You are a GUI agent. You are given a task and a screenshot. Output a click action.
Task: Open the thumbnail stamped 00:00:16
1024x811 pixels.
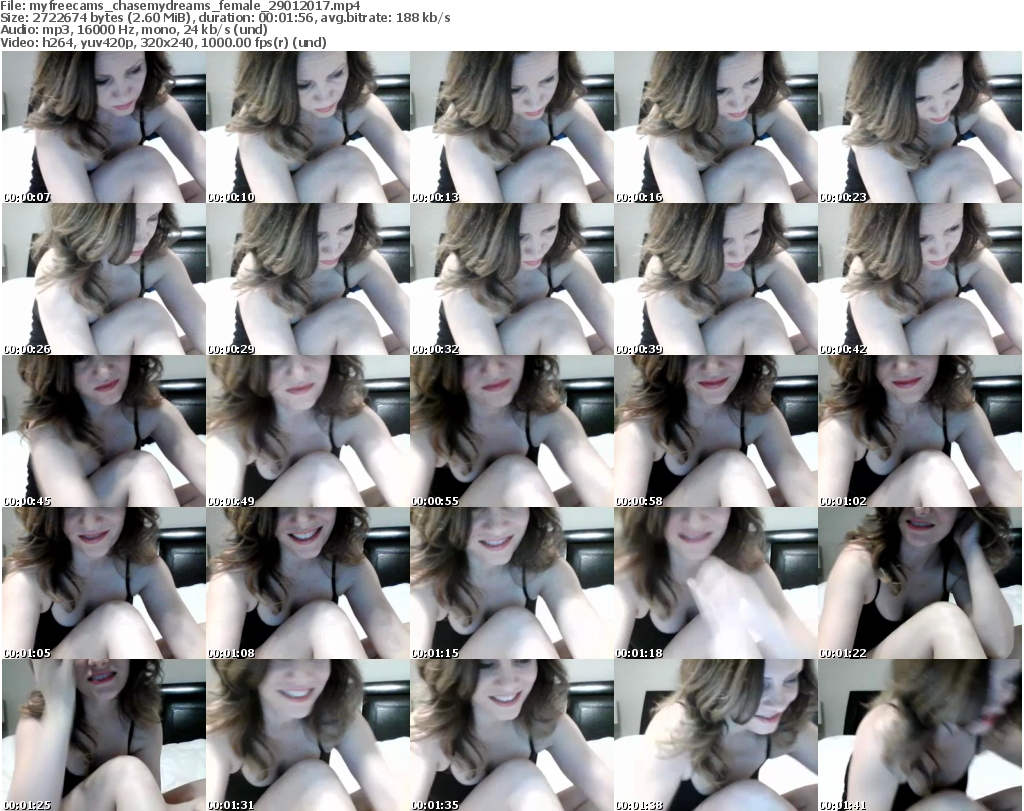point(716,127)
